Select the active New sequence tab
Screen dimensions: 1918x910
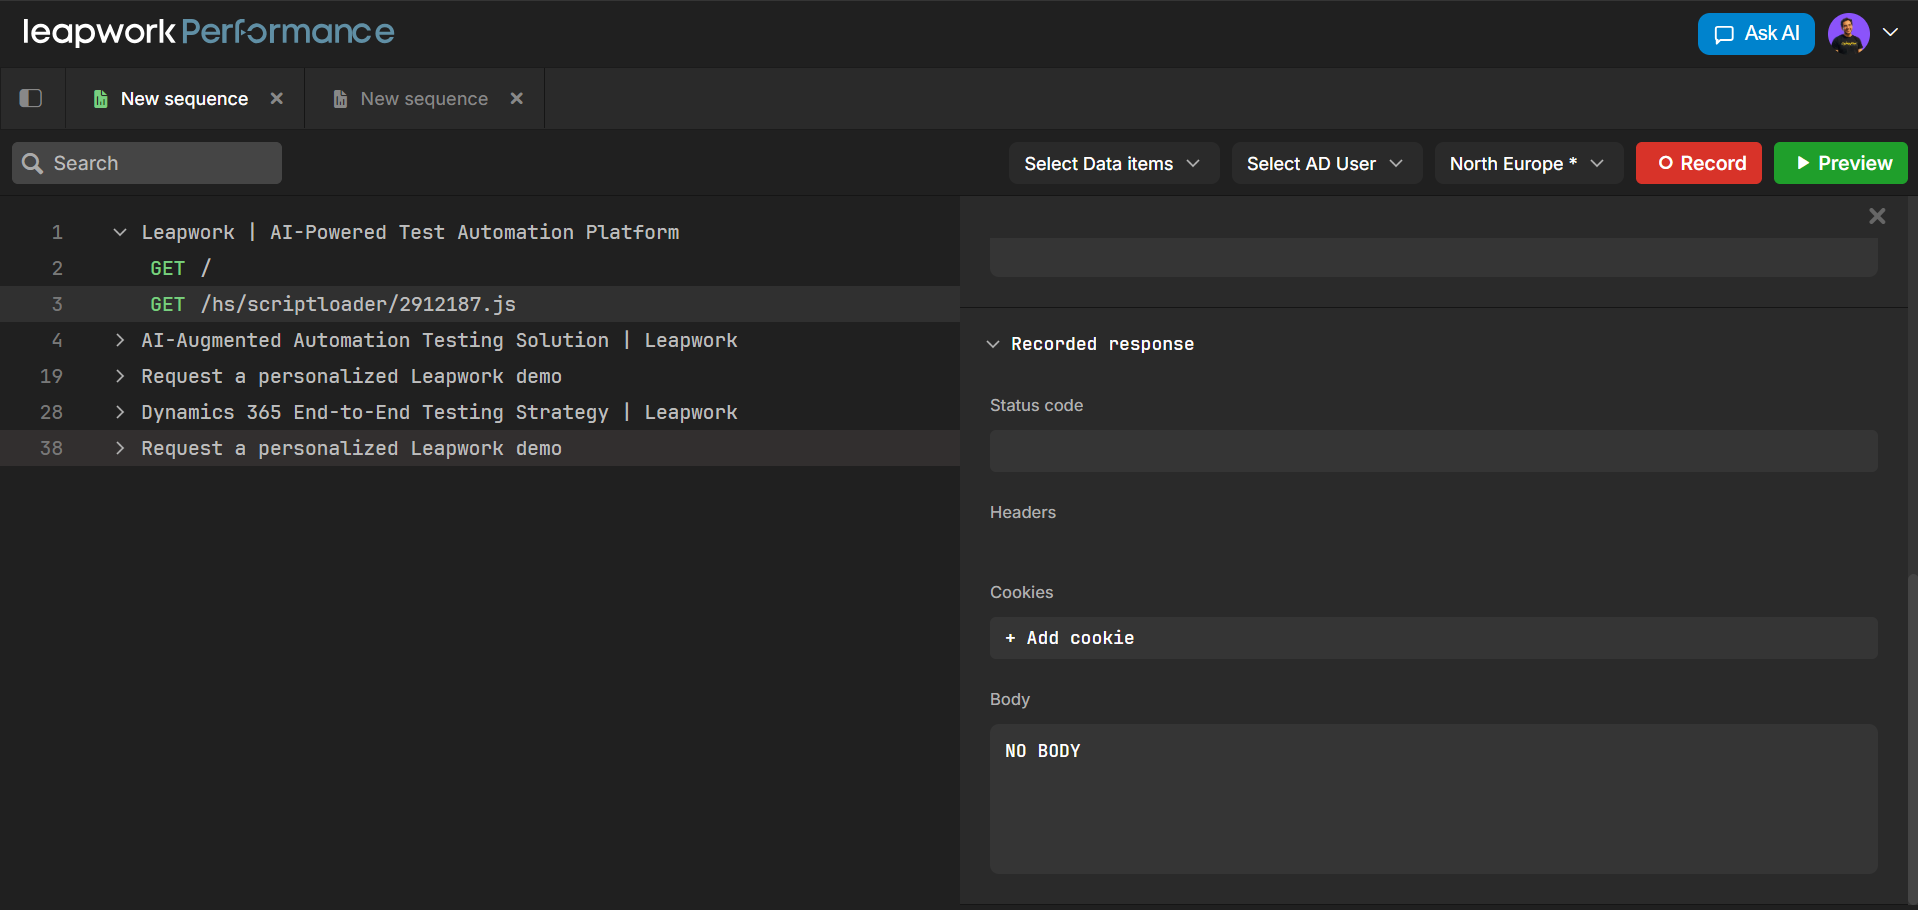point(184,99)
